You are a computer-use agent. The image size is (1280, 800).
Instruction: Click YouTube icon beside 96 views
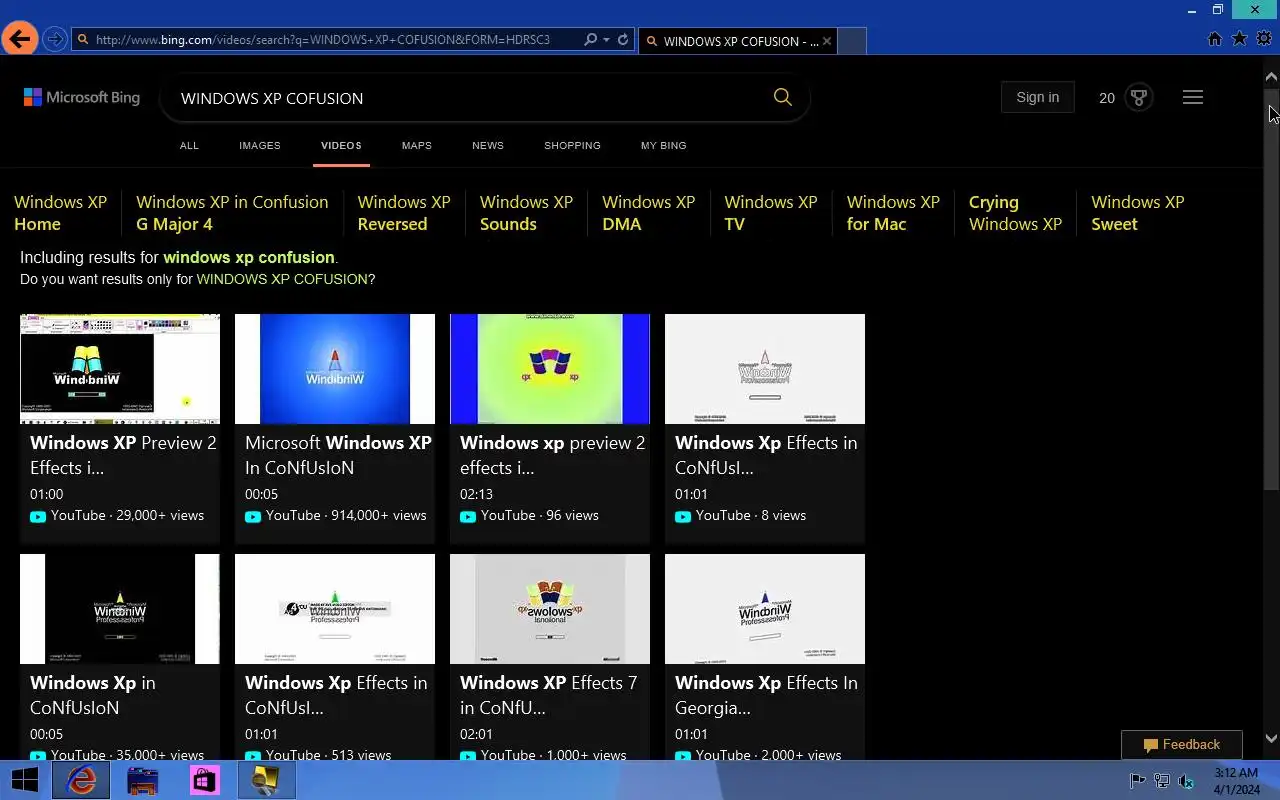[x=468, y=517]
